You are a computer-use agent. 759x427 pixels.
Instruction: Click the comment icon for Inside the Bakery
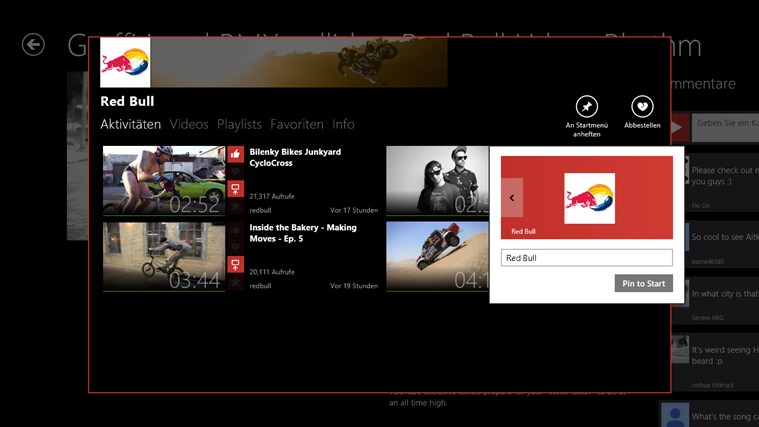pos(235,247)
